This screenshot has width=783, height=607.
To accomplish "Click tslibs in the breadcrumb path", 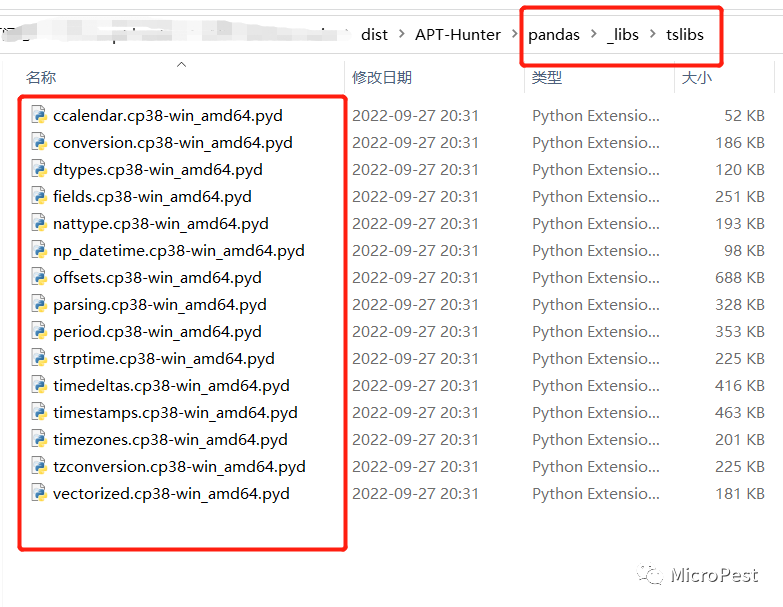I will pyautogui.click(x=685, y=34).
